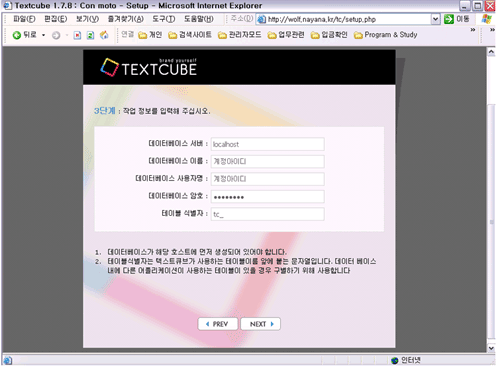The image size is (500, 366).
Task: Focus the 테이블 식별자 field with tc_
Action: [x=268, y=214]
